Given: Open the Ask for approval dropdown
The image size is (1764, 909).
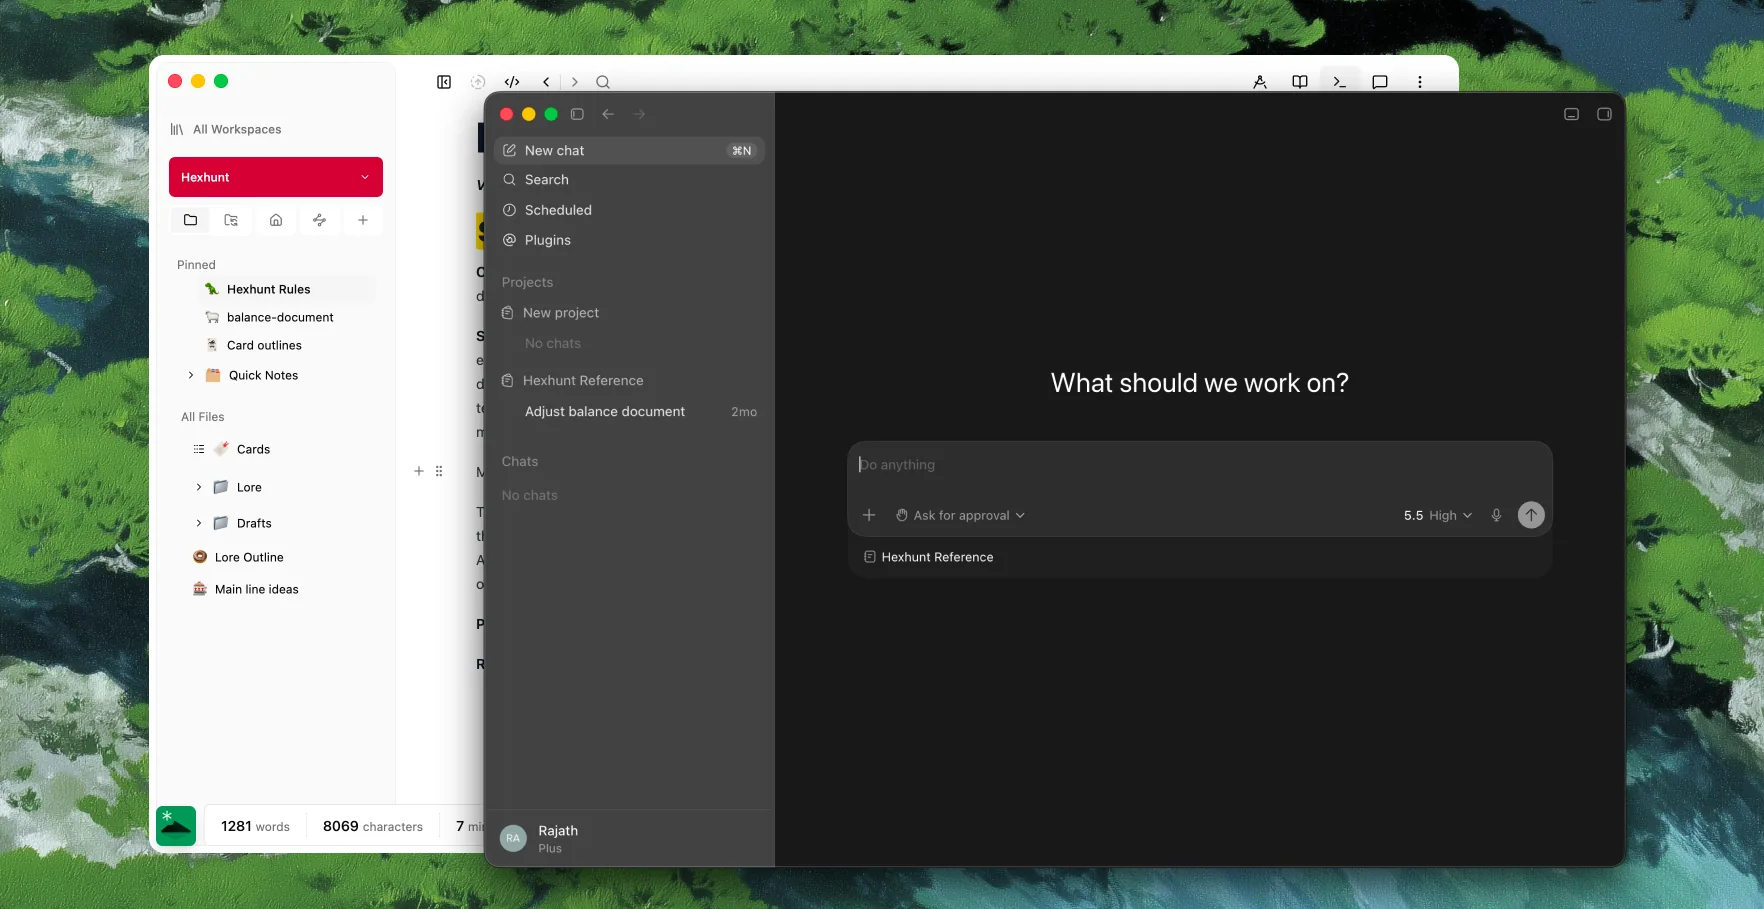Looking at the screenshot, I should (x=960, y=515).
